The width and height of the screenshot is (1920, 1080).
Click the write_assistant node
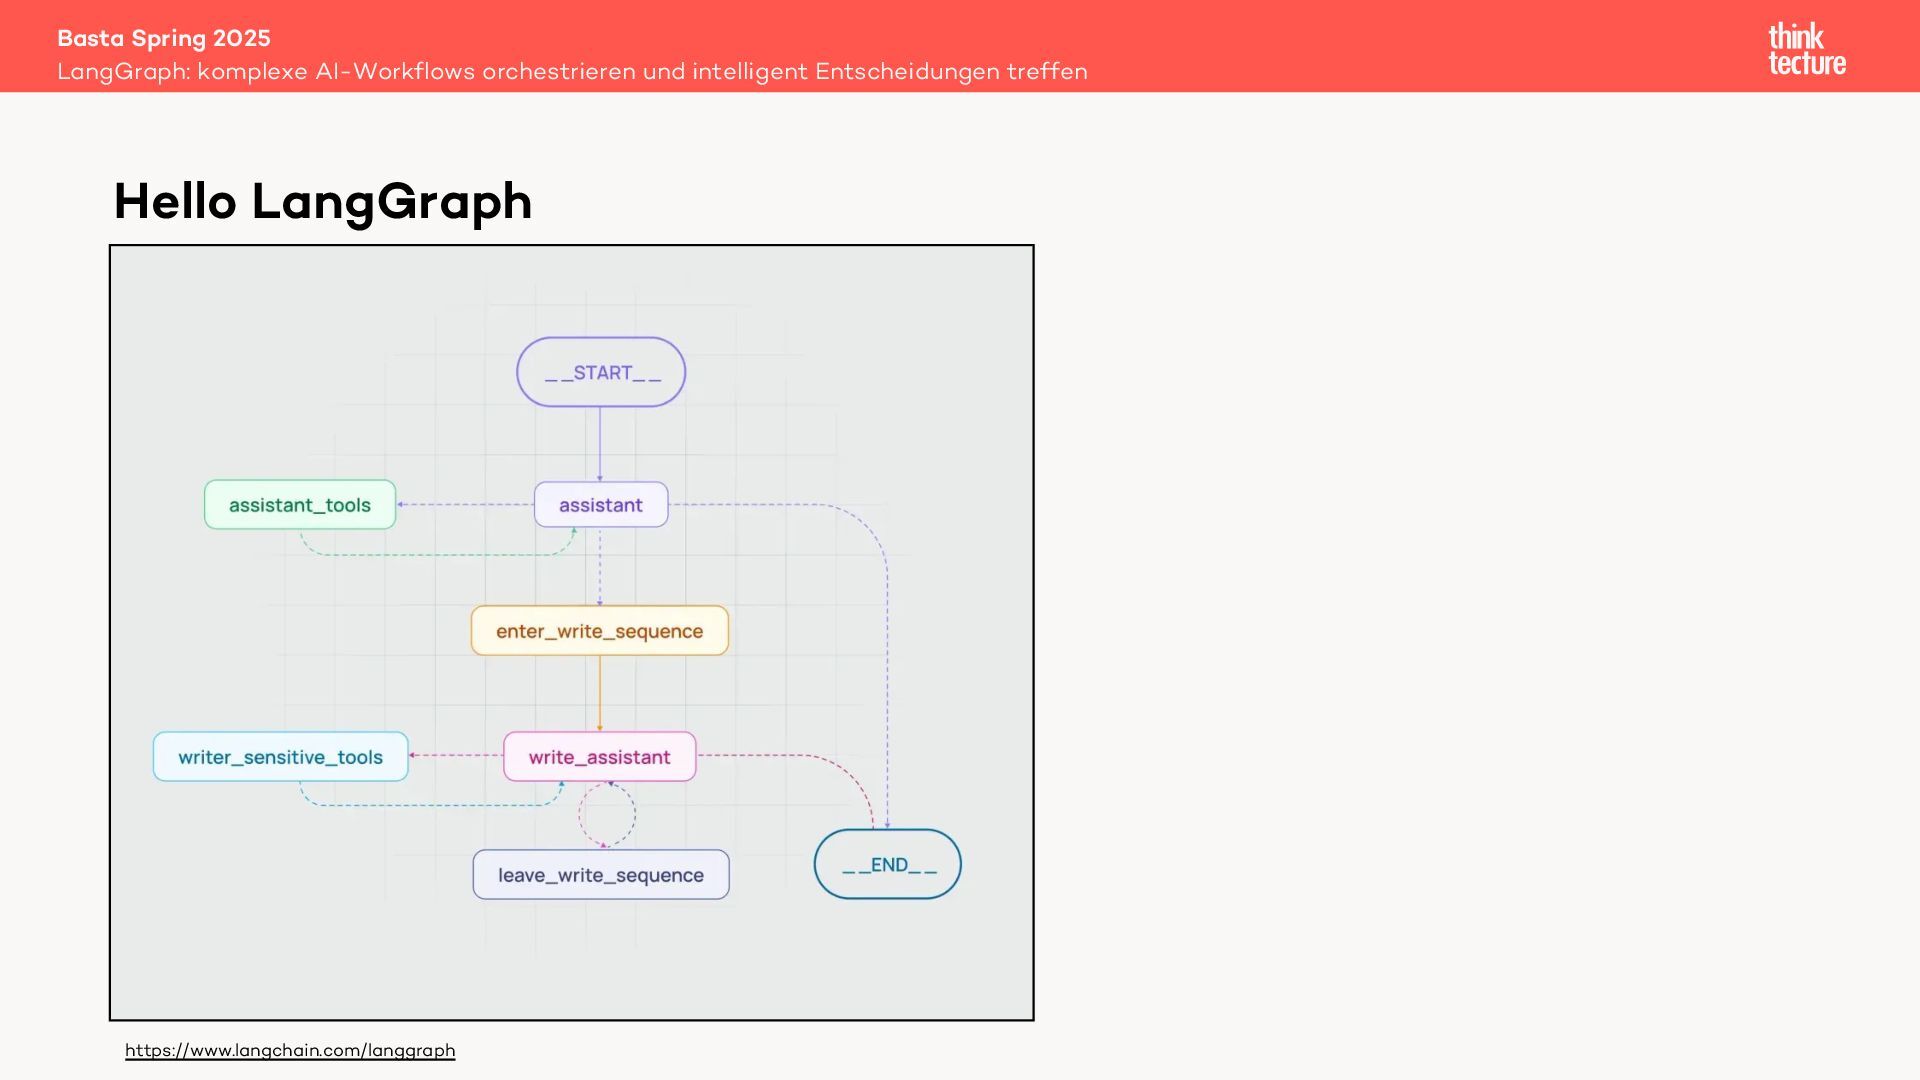pos(600,757)
